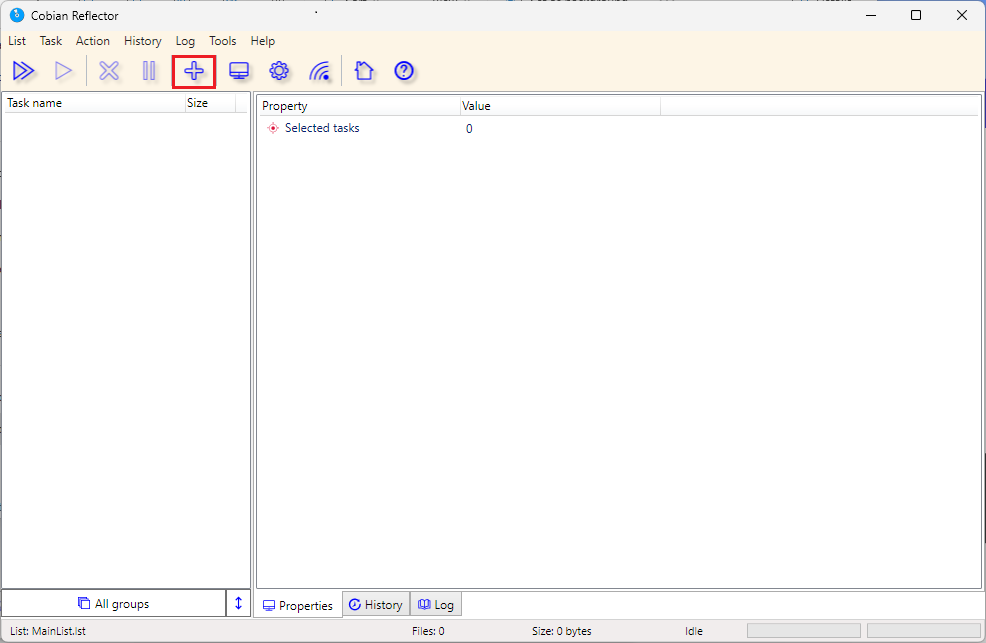This screenshot has width=986, height=643.
Task: Click the Selected tasks value 0
Action: pyautogui.click(x=469, y=129)
